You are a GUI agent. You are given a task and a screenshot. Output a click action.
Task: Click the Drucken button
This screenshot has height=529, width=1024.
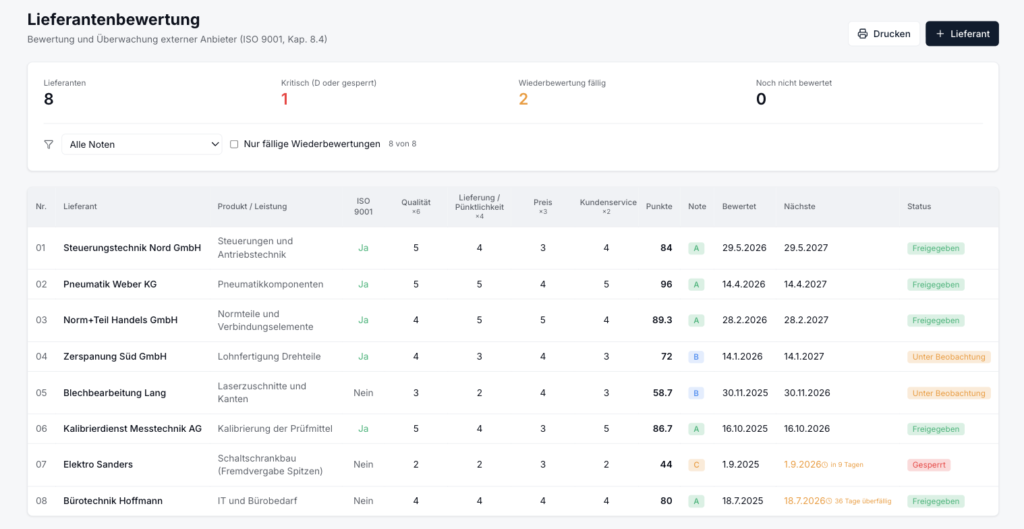tap(884, 34)
